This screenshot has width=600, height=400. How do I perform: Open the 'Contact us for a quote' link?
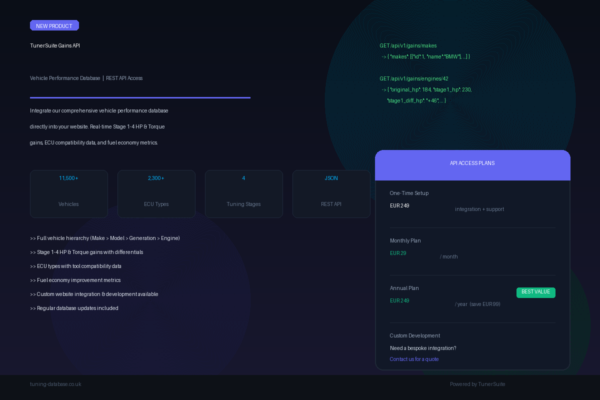point(414,359)
